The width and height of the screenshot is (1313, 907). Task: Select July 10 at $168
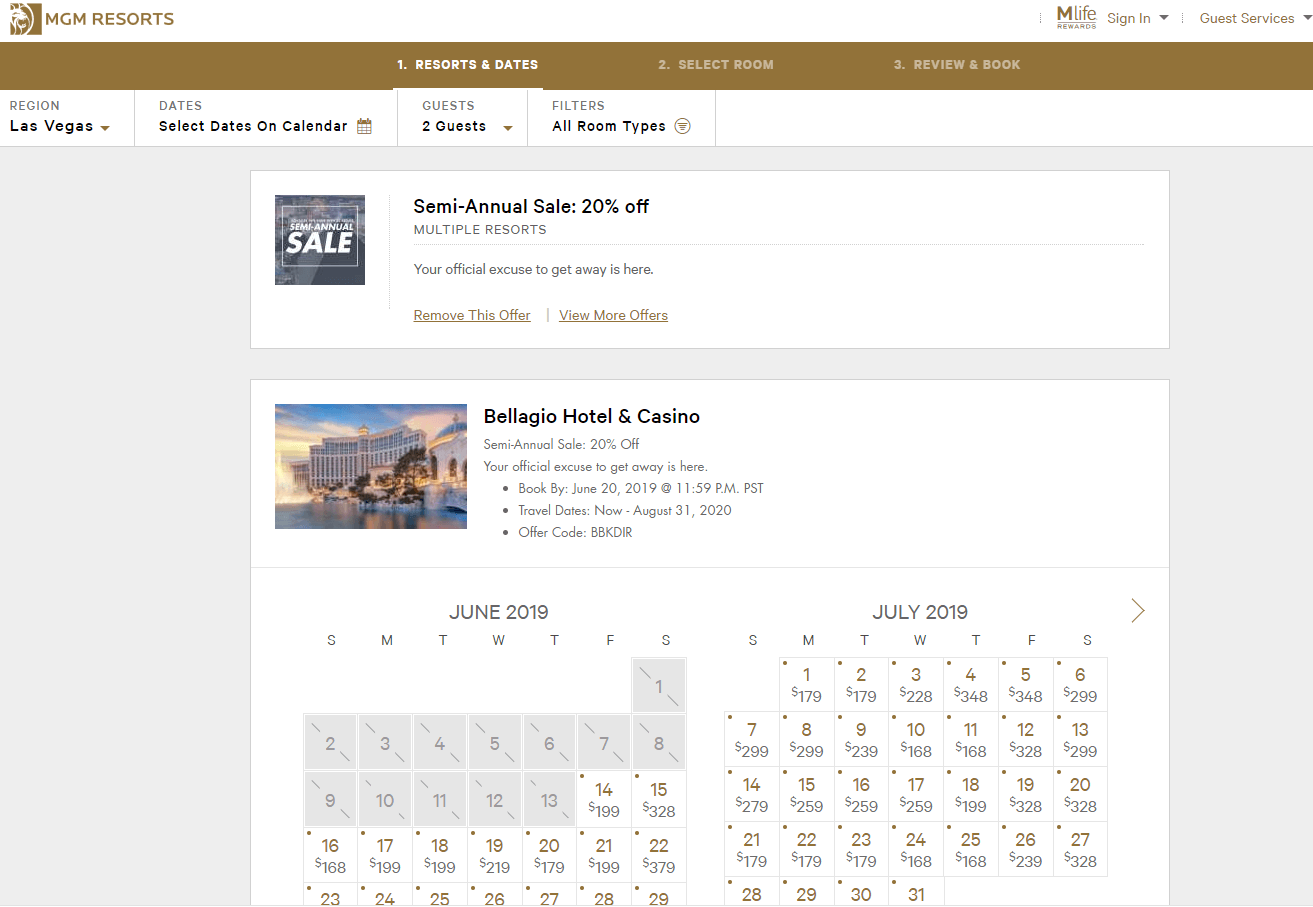[x=916, y=739]
